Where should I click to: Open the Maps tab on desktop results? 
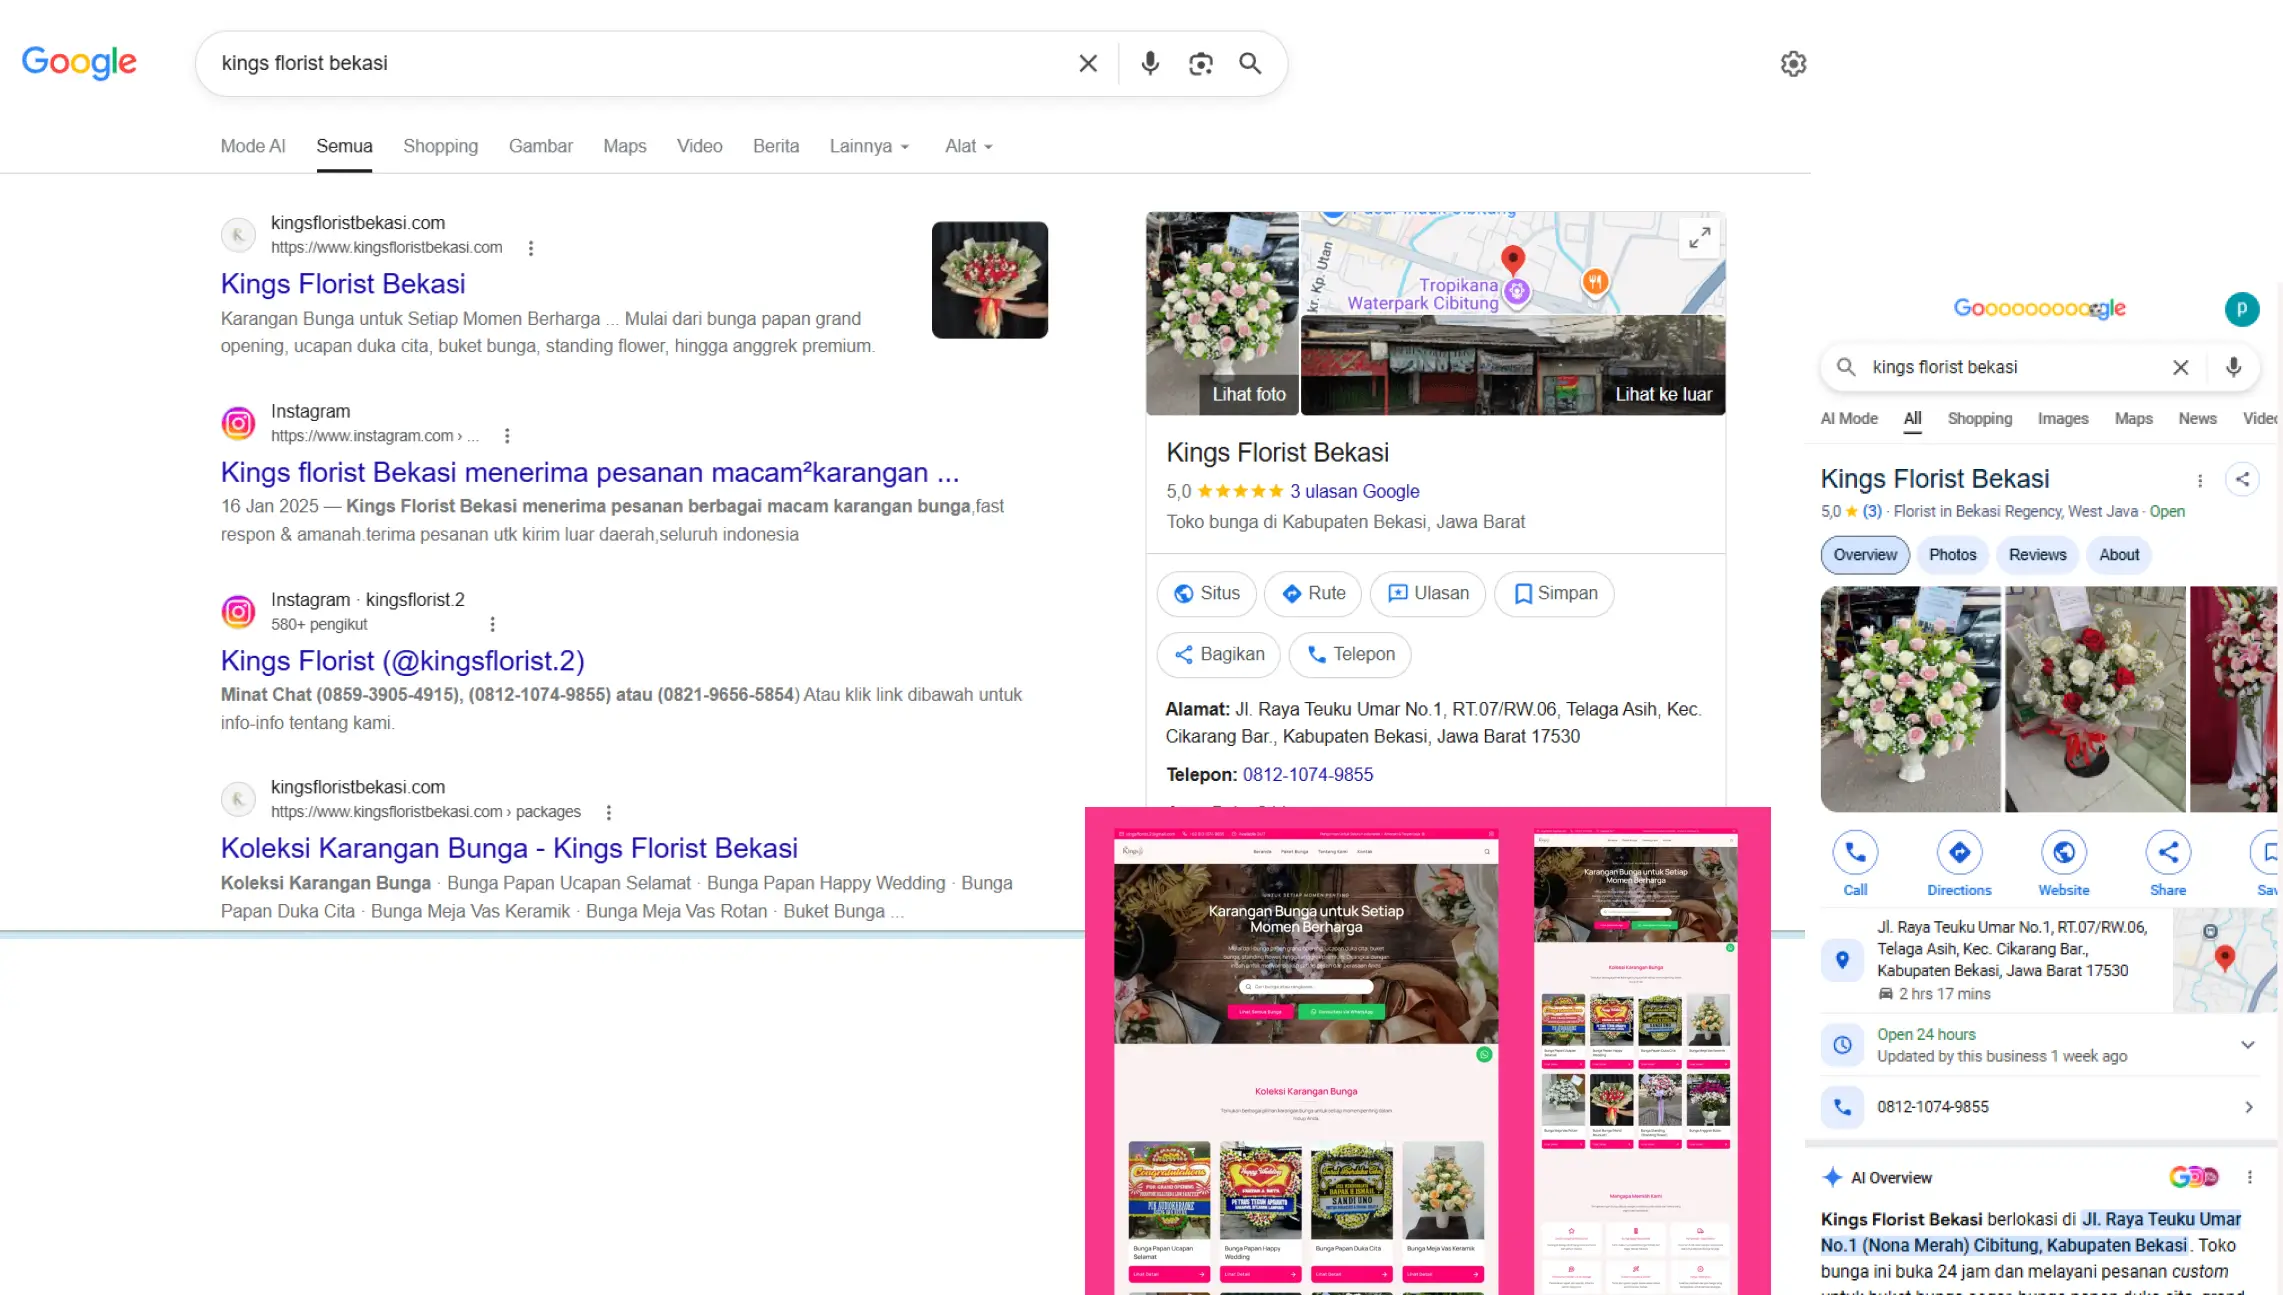click(625, 146)
